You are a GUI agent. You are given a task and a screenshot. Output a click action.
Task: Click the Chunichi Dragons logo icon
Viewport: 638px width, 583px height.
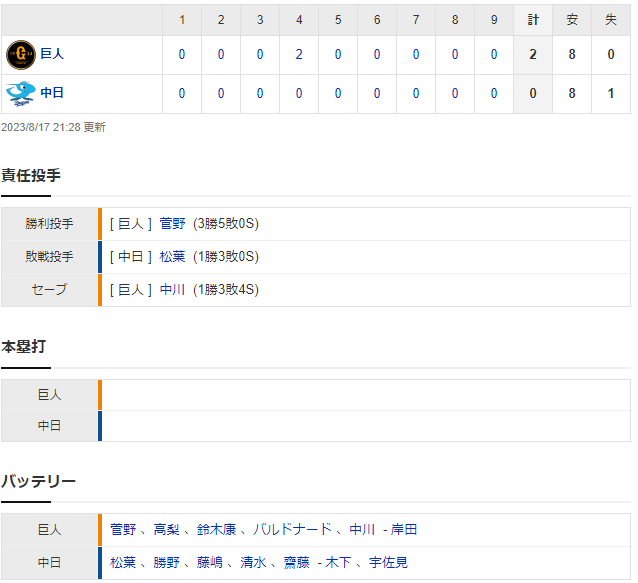click(21, 94)
